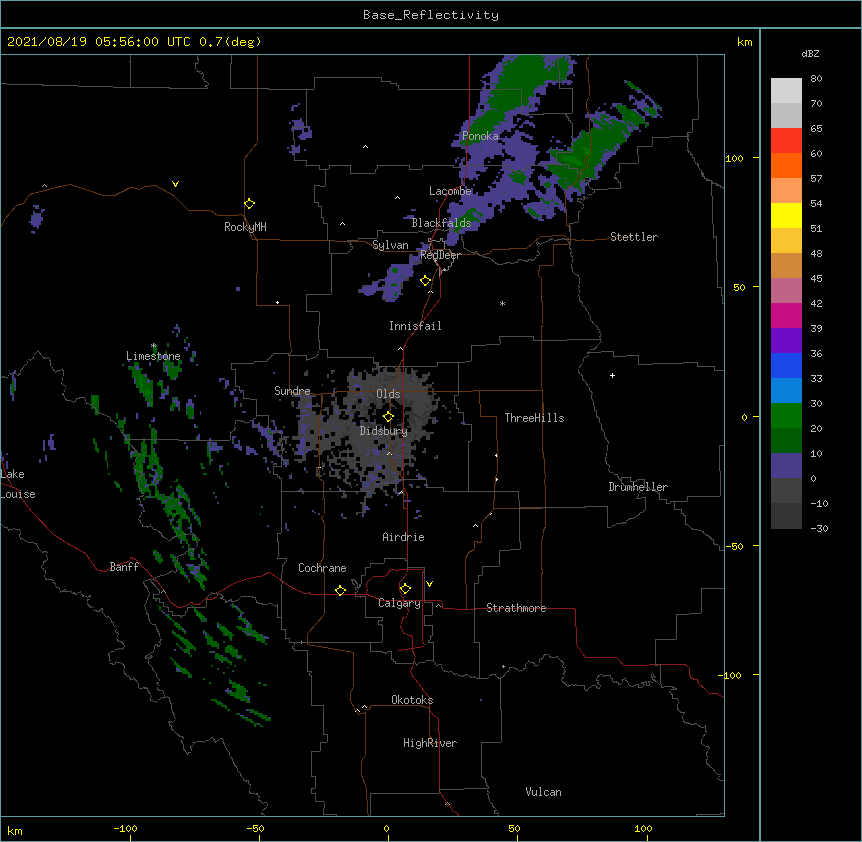Click the Blackfalds label
This screenshot has height=842, width=862.
point(441,223)
